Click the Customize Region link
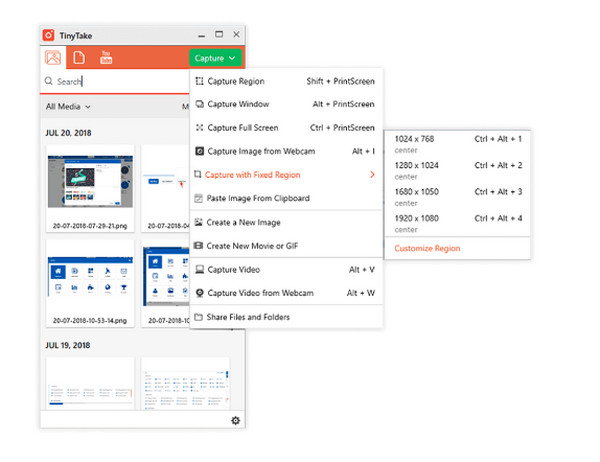Image resolution: width=600 pixels, height=462 pixels. [427, 248]
